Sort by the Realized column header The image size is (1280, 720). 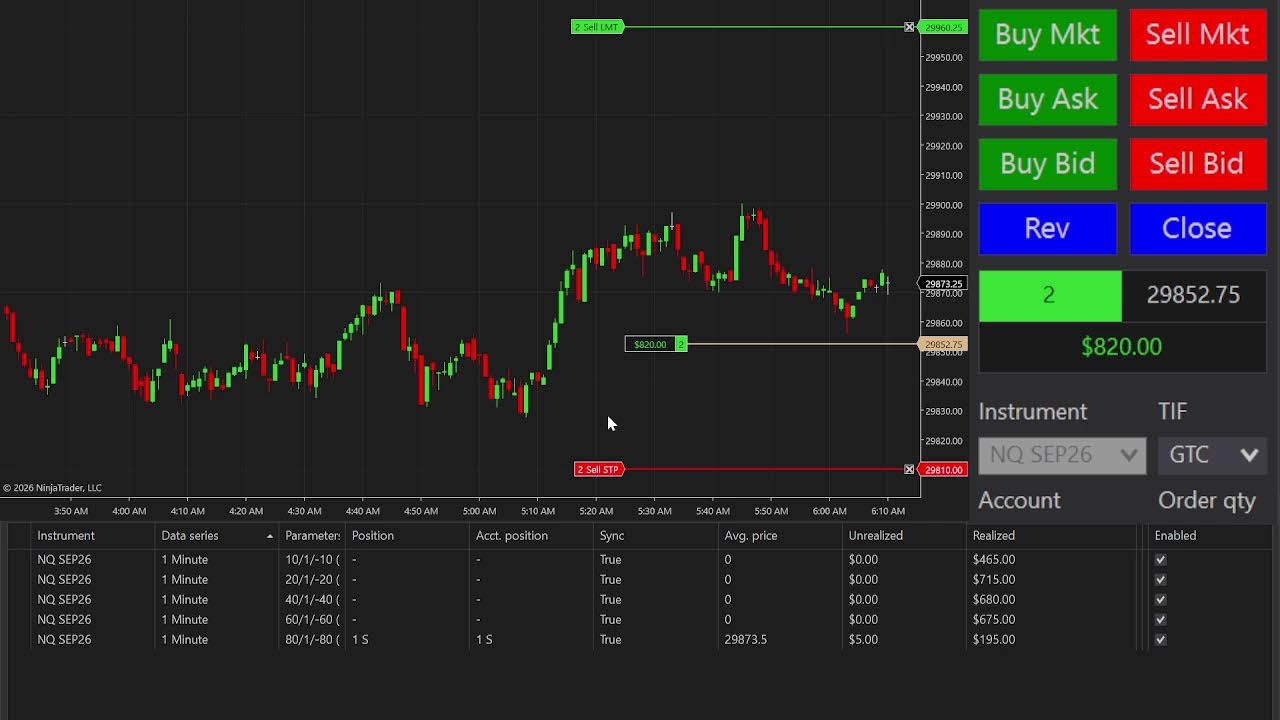click(1052, 536)
